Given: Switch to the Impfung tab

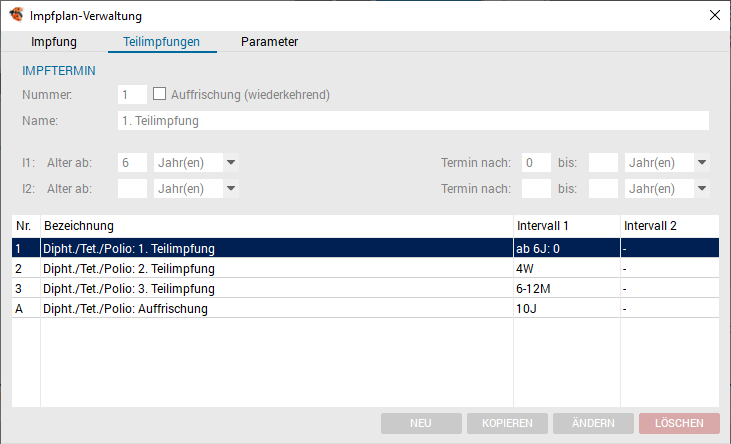Looking at the screenshot, I should (54, 42).
